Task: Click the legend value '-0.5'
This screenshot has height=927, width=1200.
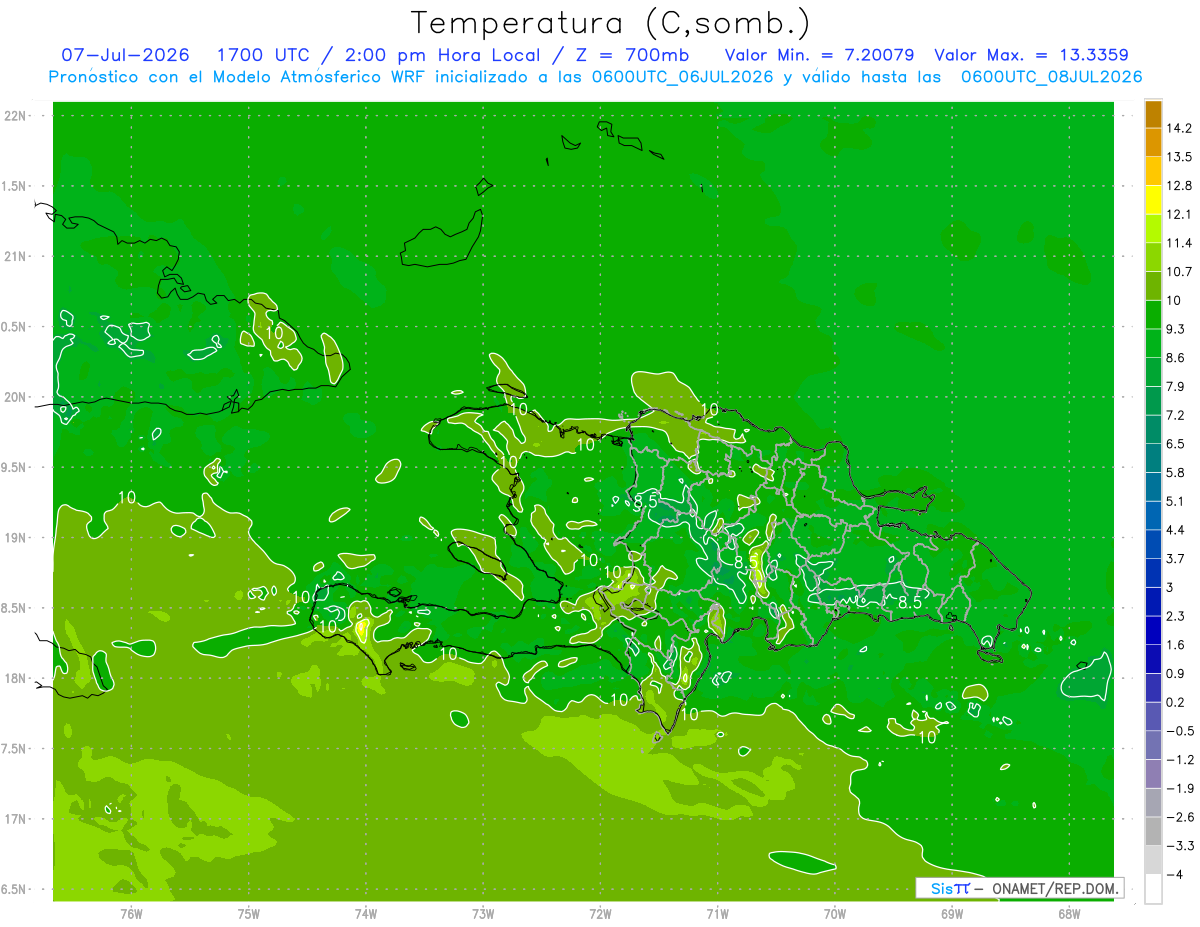Action: [x=1179, y=731]
